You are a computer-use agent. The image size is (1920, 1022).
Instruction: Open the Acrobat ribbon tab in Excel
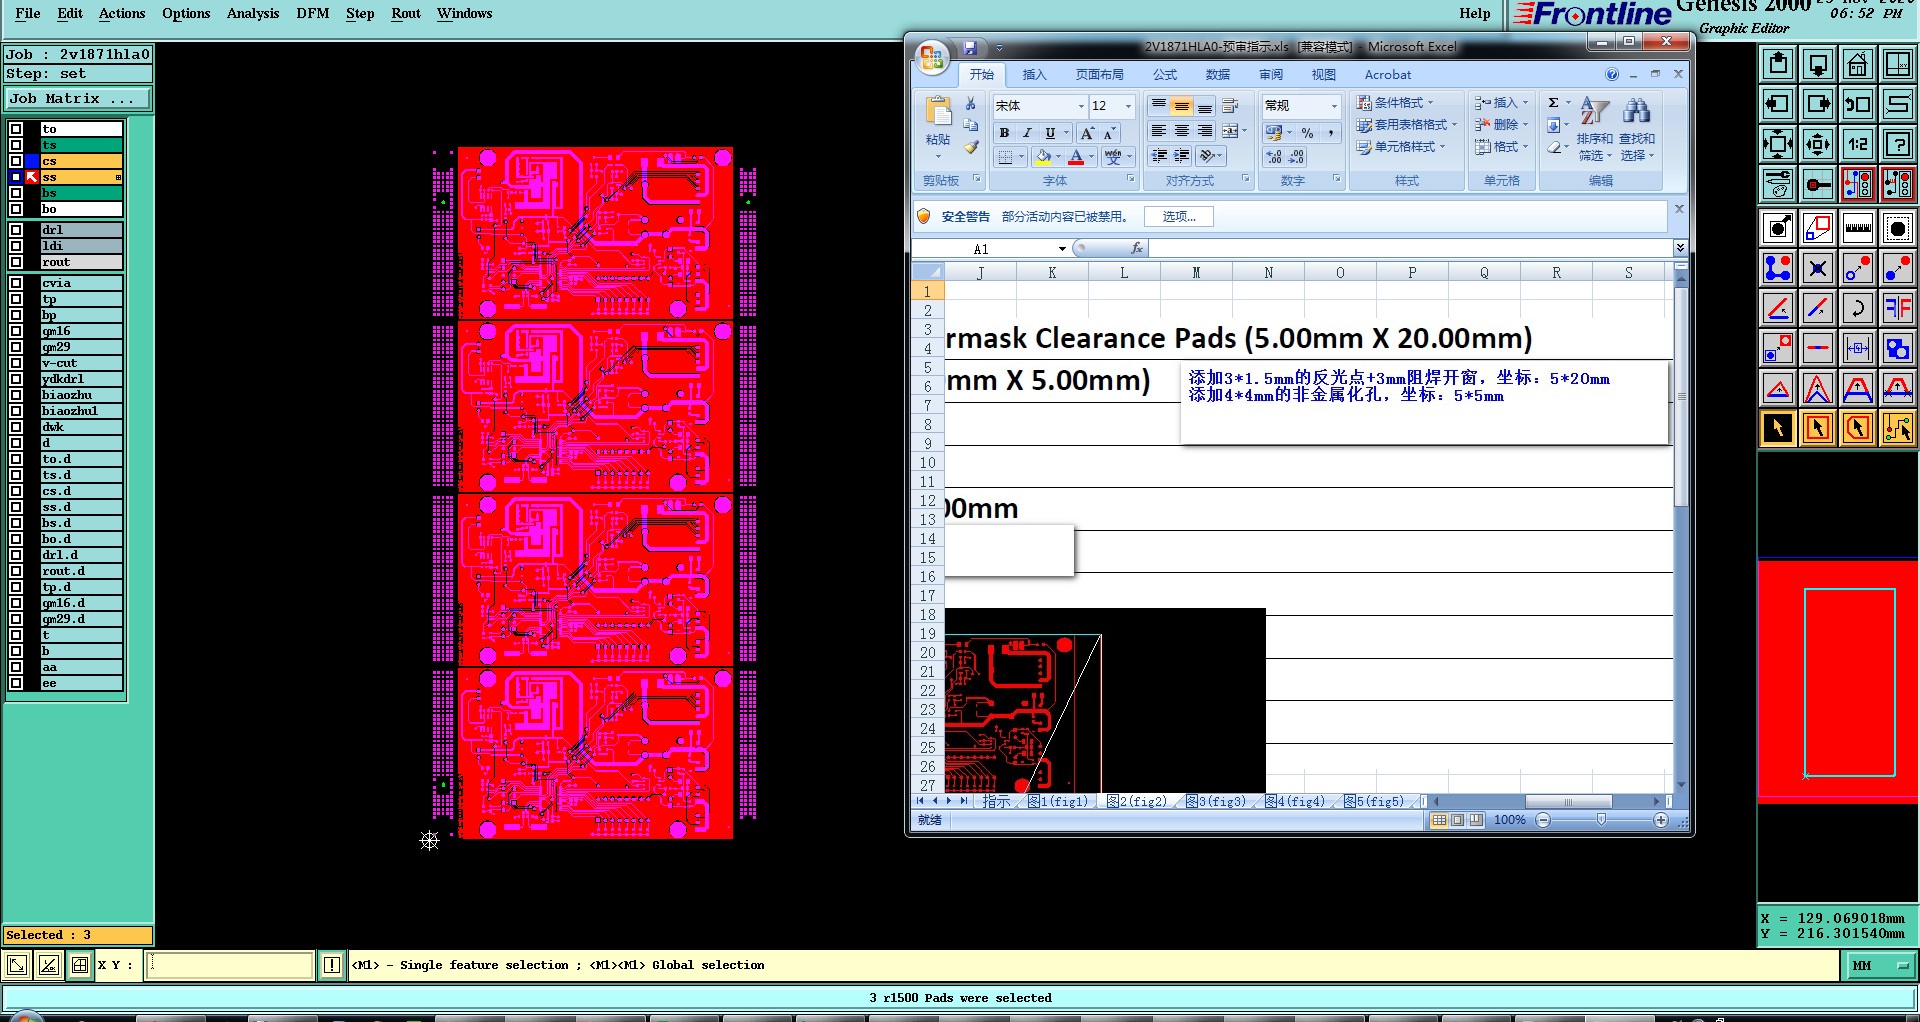(1388, 75)
